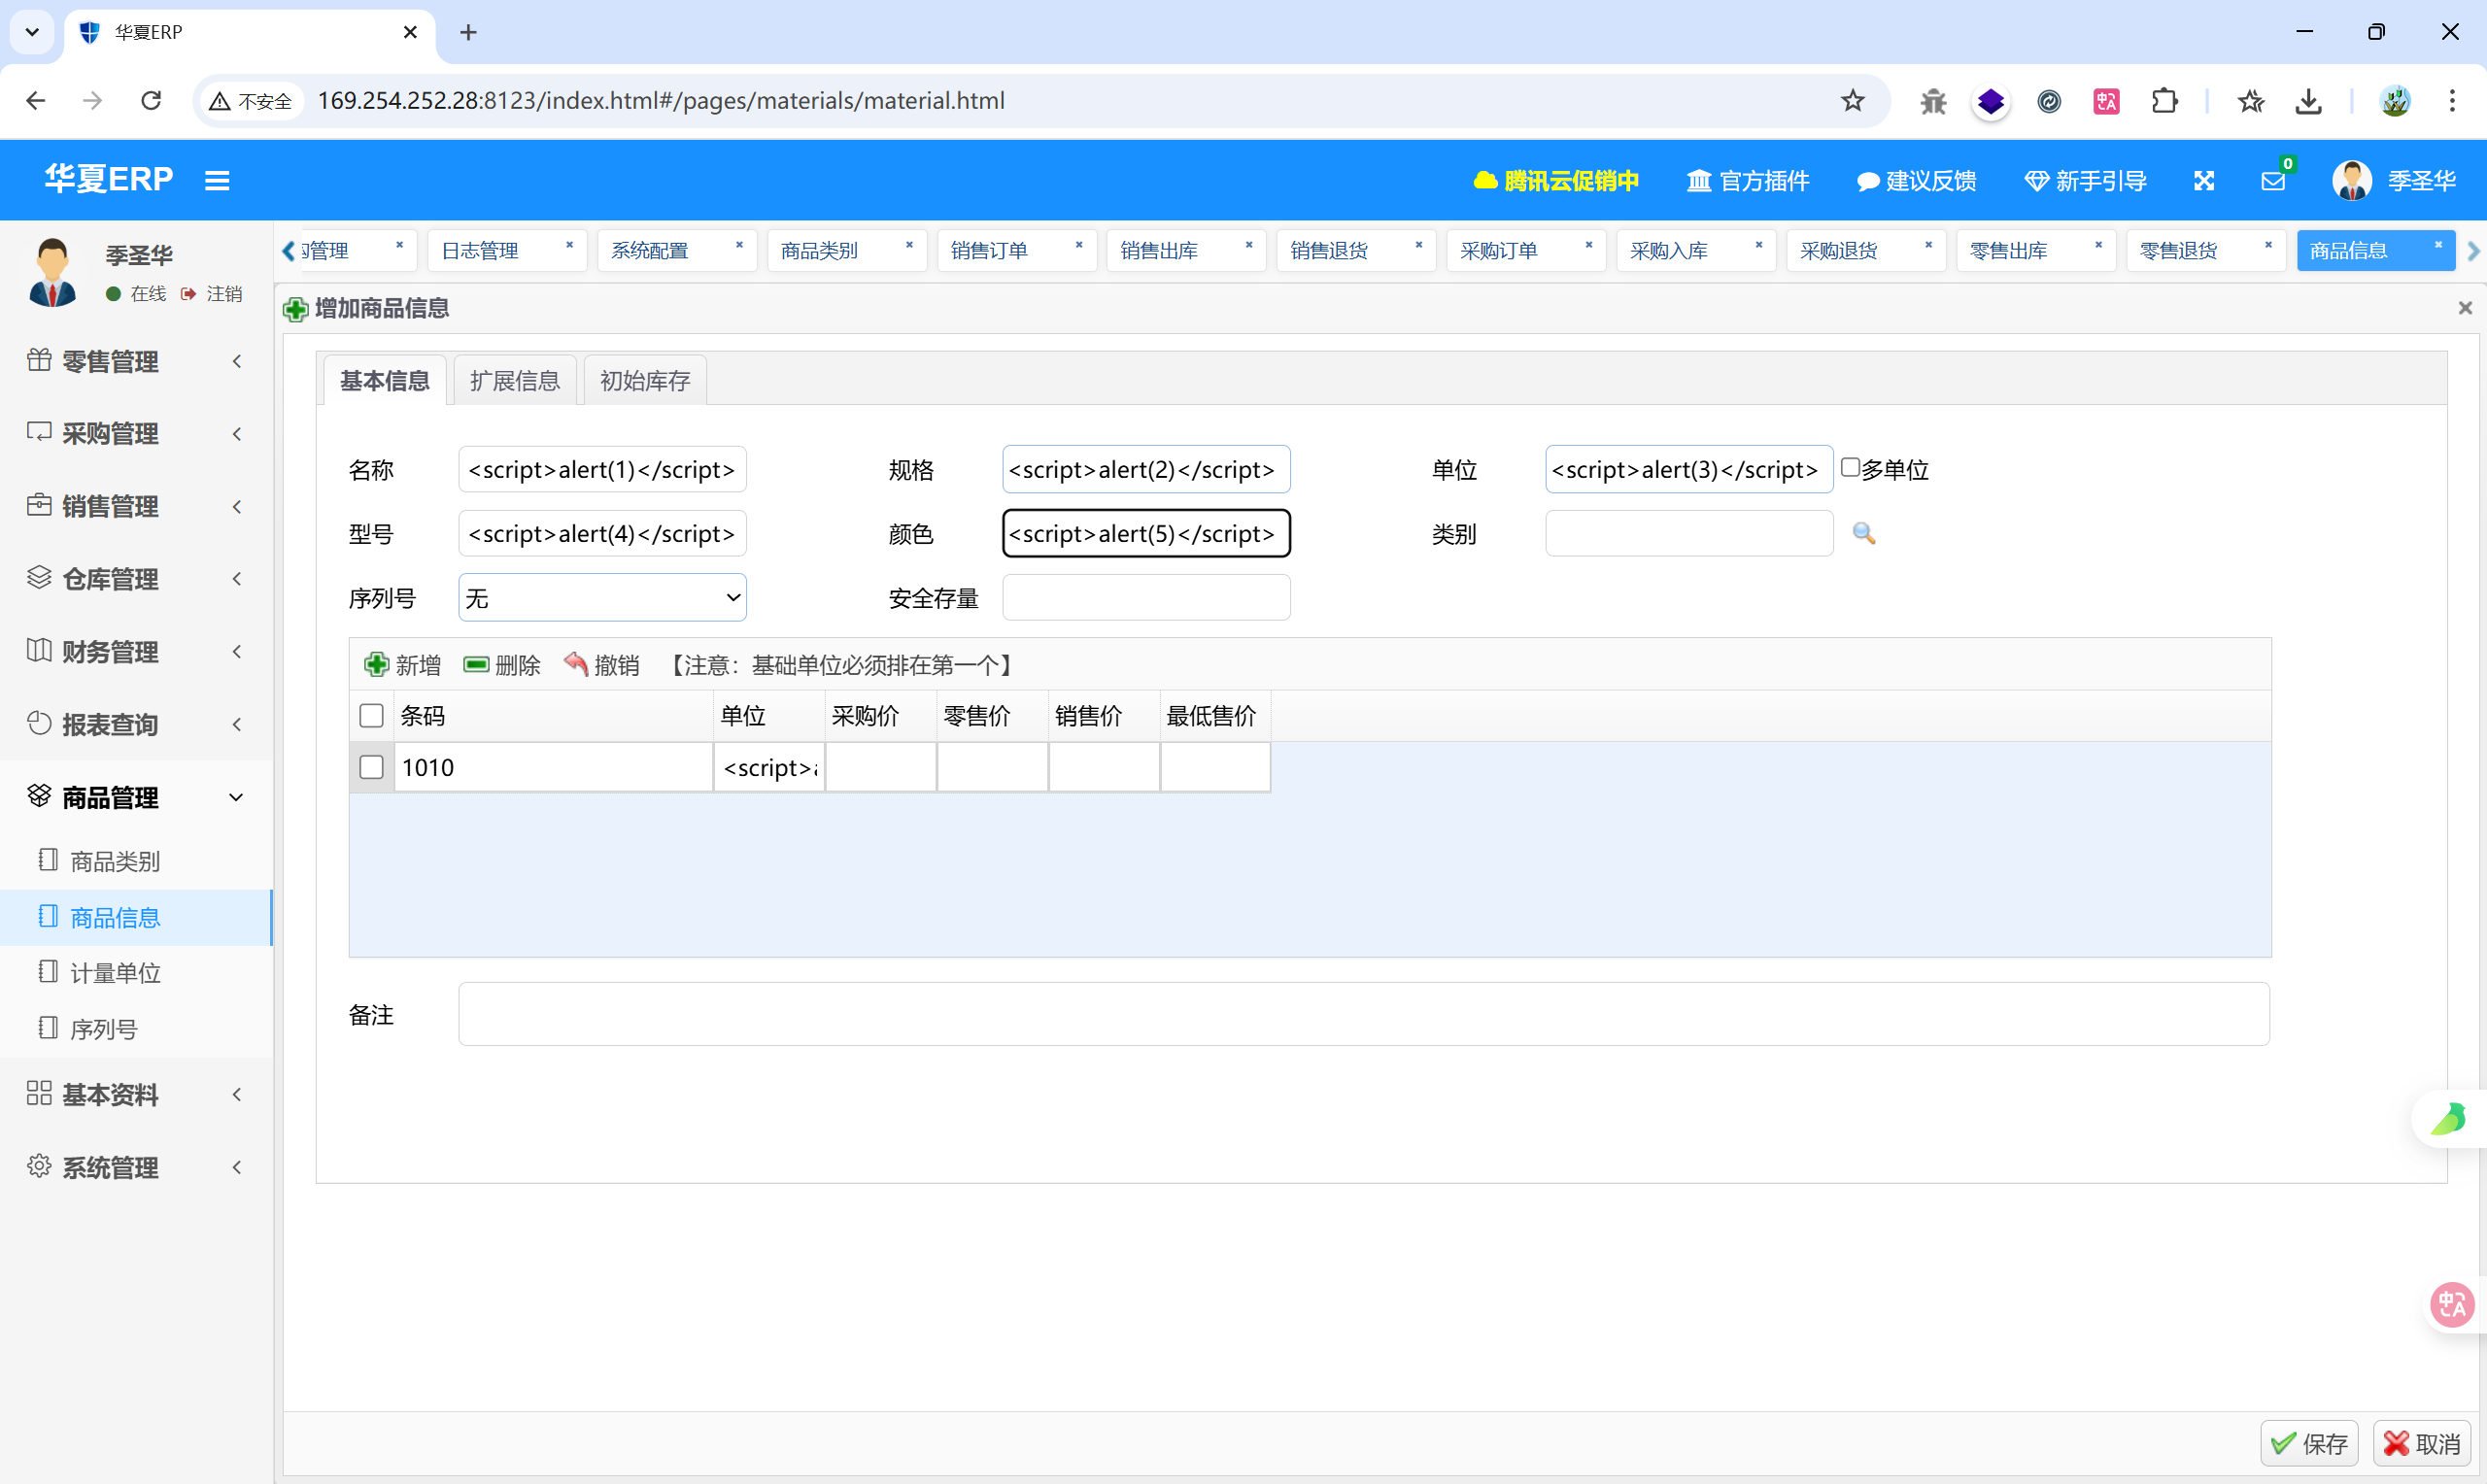This screenshot has width=2487, height=1484.
Task: Click the 保存 save button
Action: 2309,1443
